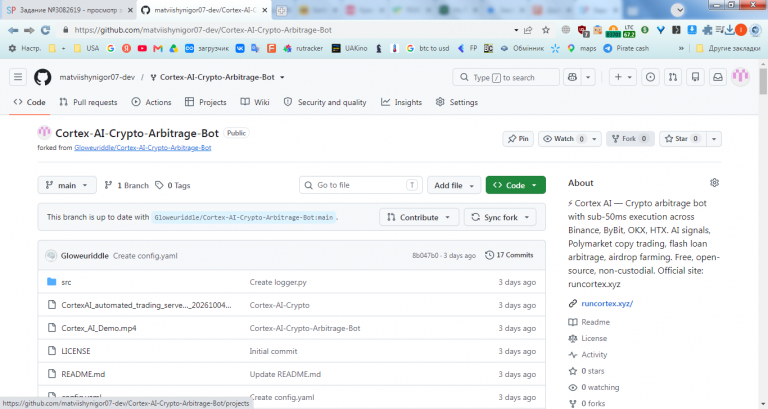768x409 pixels.
Task: Click the browser forward arrow
Action: [x=29, y=30]
